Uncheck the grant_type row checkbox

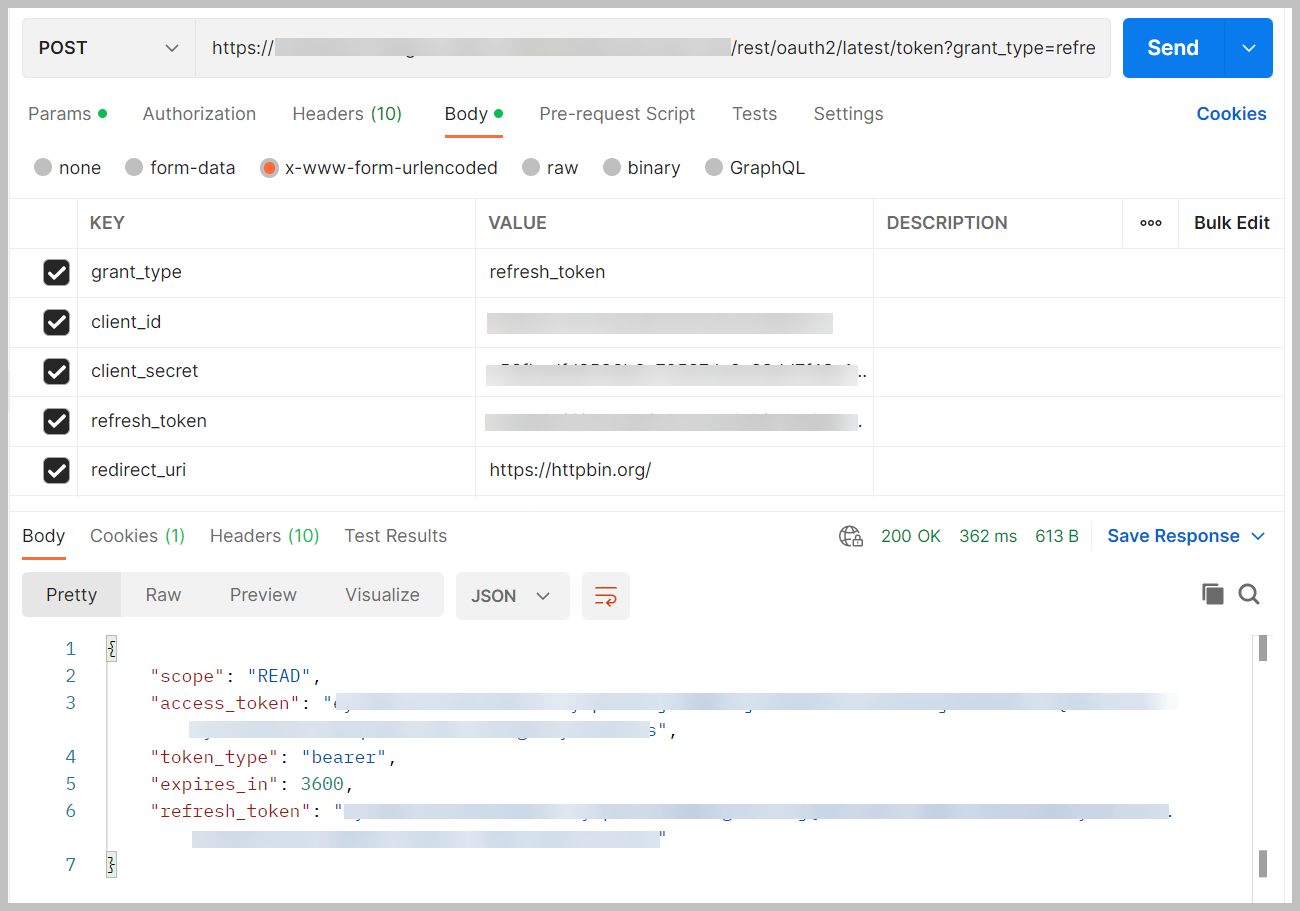pyautogui.click(x=56, y=272)
